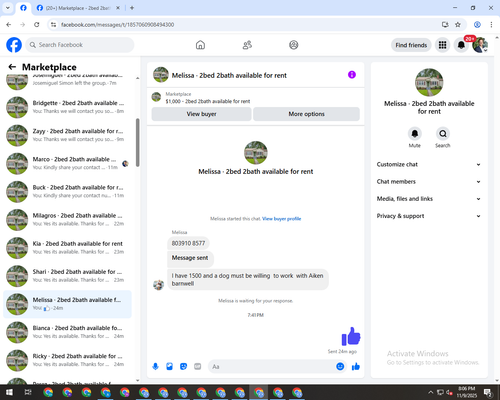Screen dimensions: 500x400
Task: Open the Facebook logo home link
Action: pos(14,45)
